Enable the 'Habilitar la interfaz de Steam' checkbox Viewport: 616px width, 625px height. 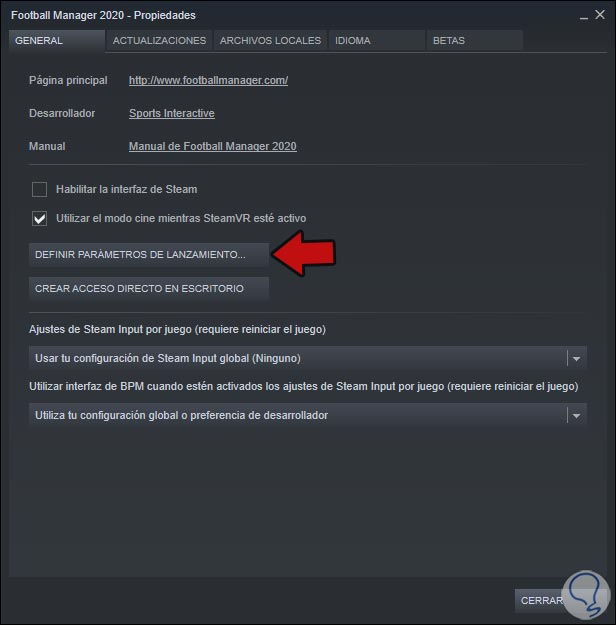tap(39, 189)
